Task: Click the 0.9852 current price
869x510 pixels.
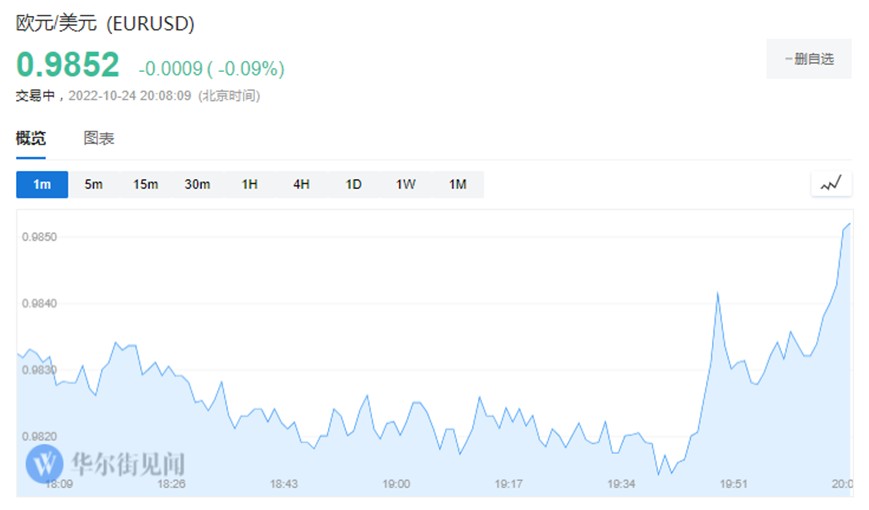Action: click(x=68, y=65)
